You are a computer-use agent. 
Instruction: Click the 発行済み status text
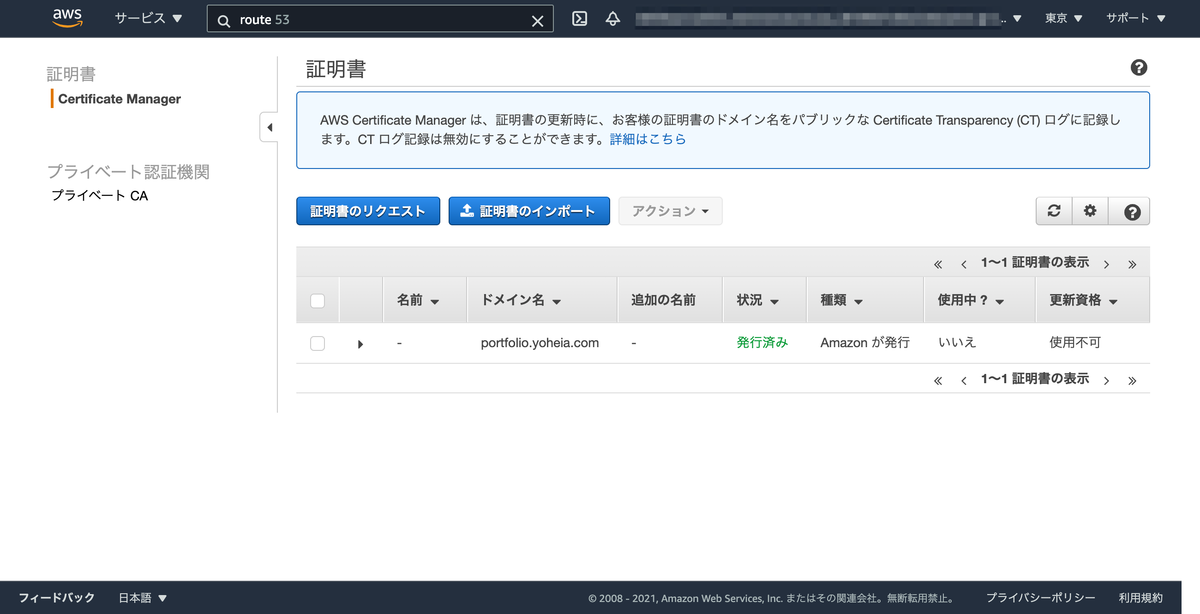(762, 342)
